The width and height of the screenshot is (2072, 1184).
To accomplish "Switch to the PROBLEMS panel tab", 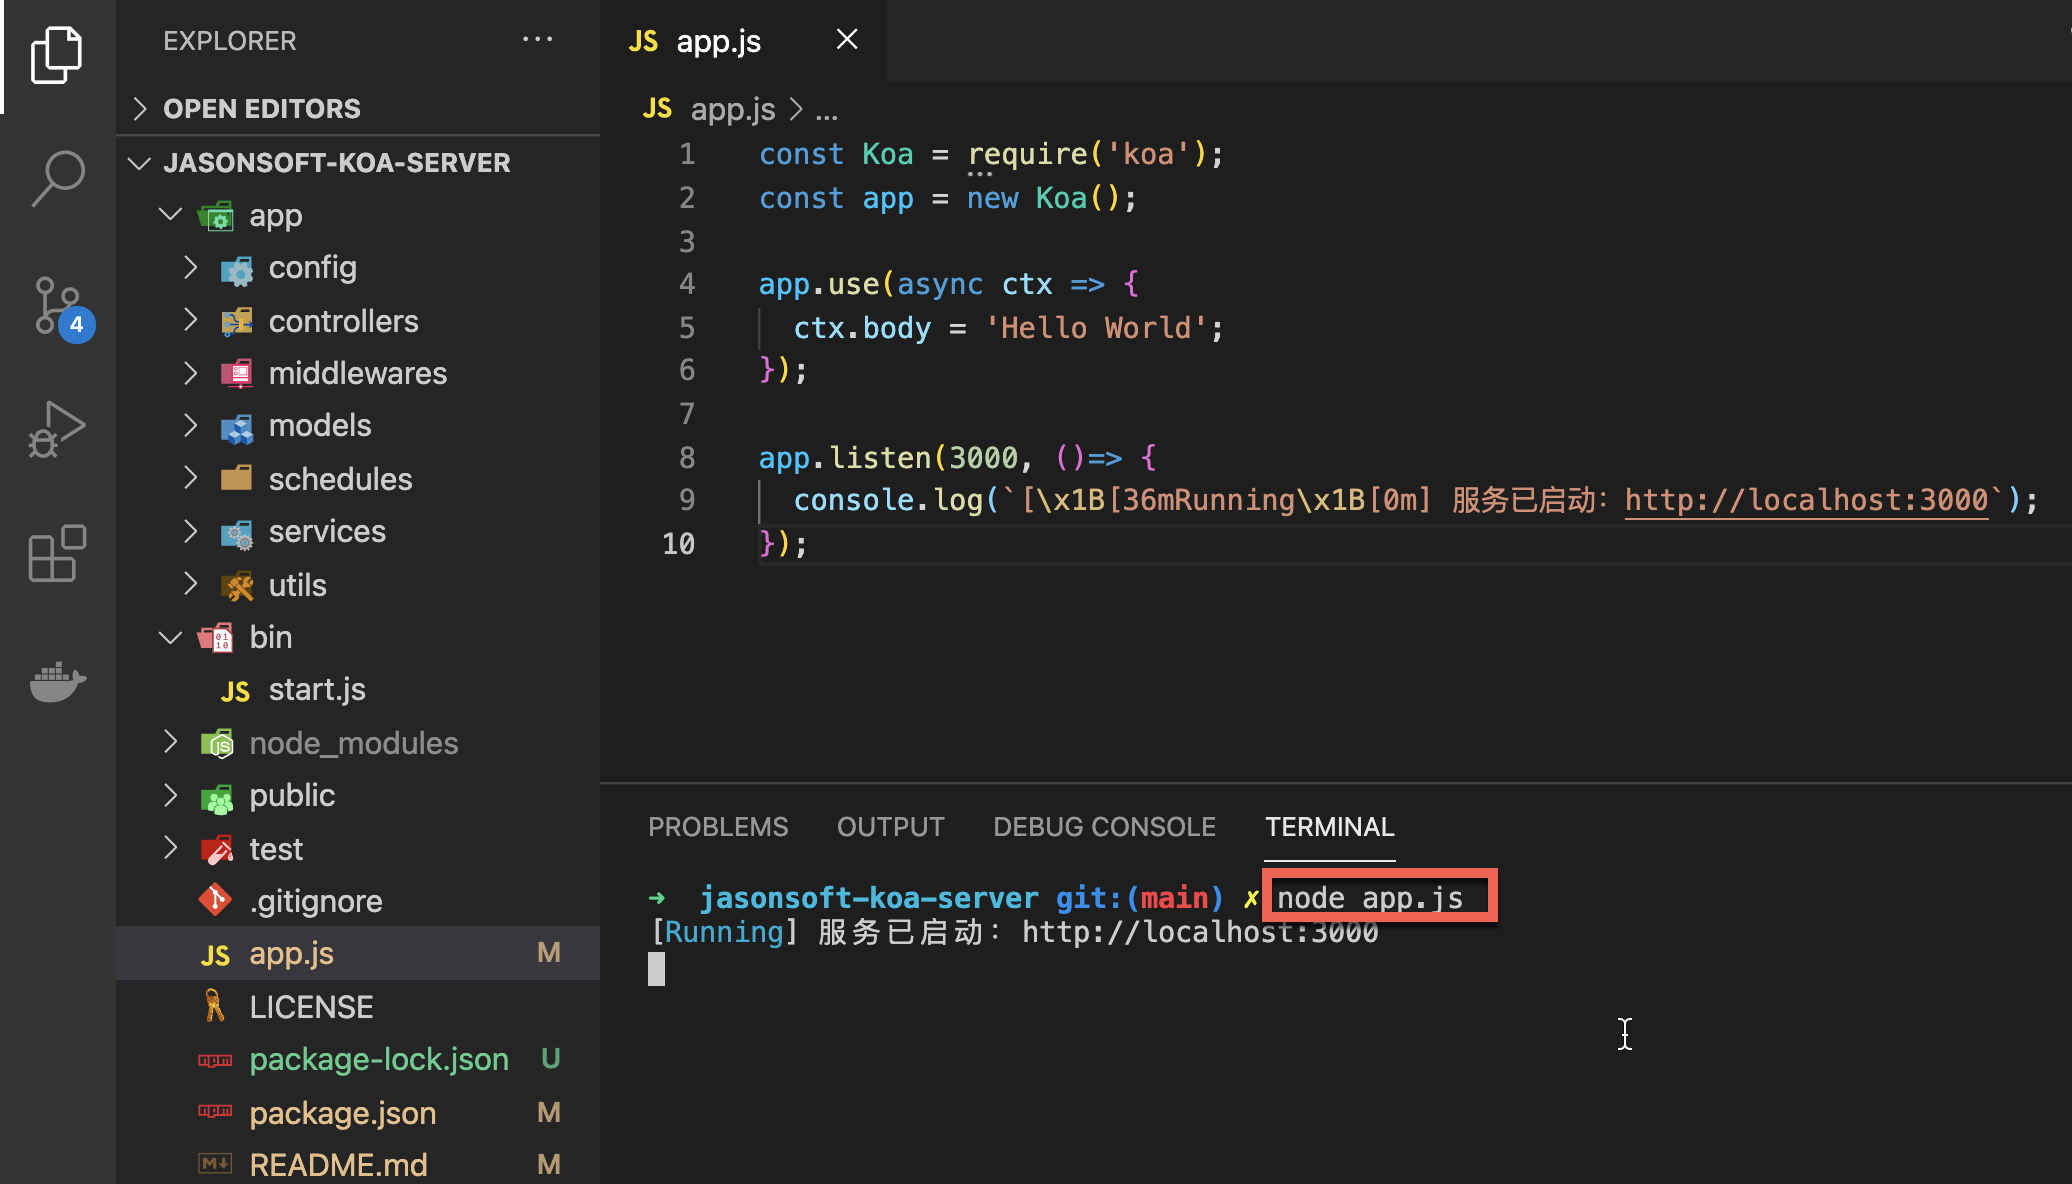I will click(x=718, y=827).
